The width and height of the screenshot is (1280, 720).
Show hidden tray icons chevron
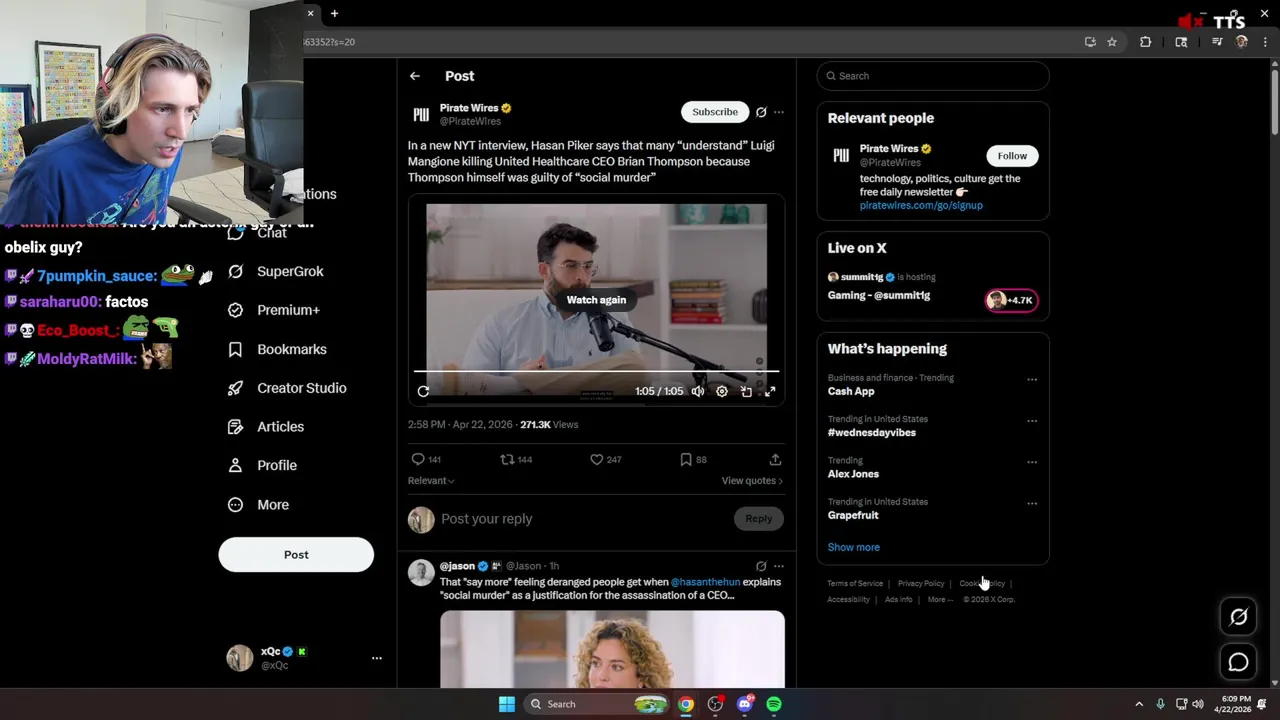(x=1138, y=704)
